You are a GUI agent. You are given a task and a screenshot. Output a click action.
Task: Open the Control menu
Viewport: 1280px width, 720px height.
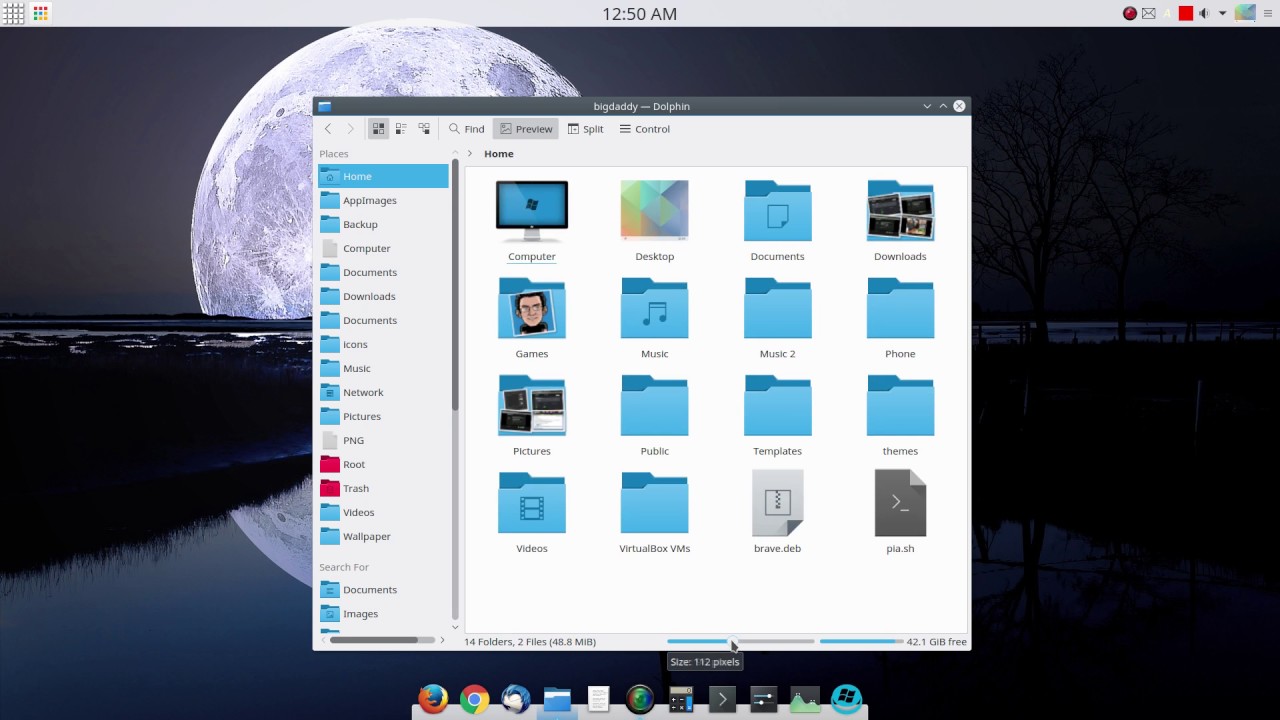click(x=645, y=129)
